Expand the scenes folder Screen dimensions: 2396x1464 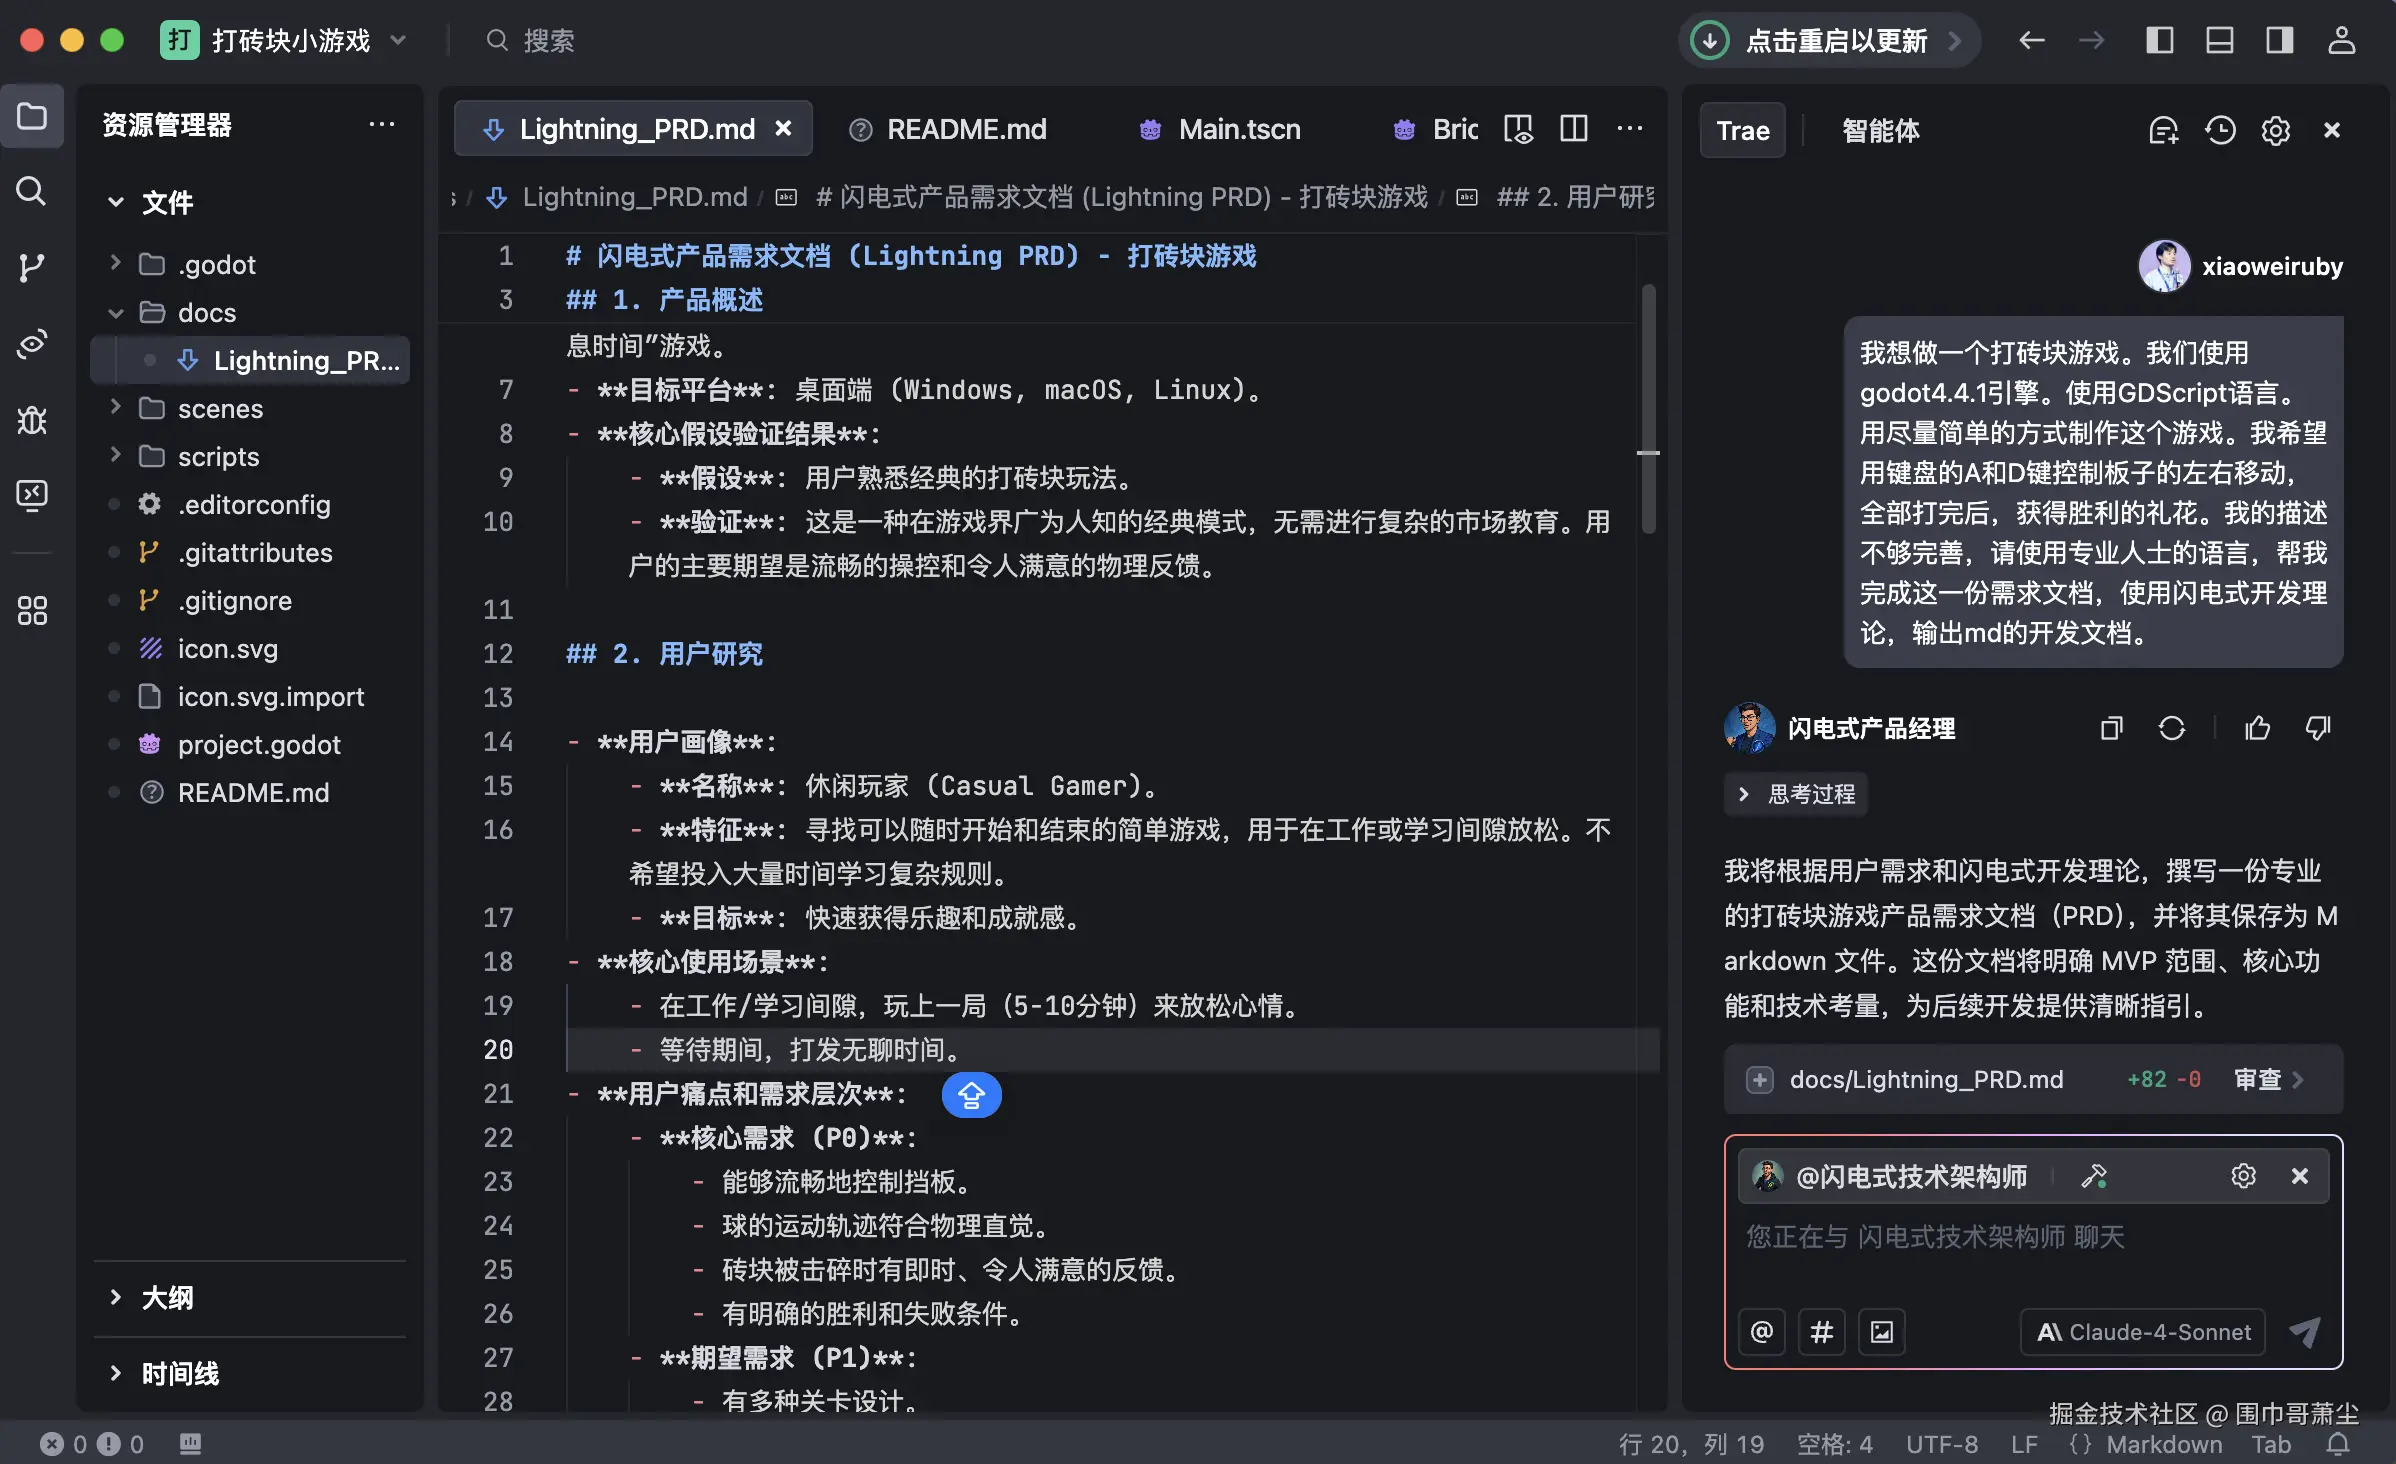pos(220,408)
